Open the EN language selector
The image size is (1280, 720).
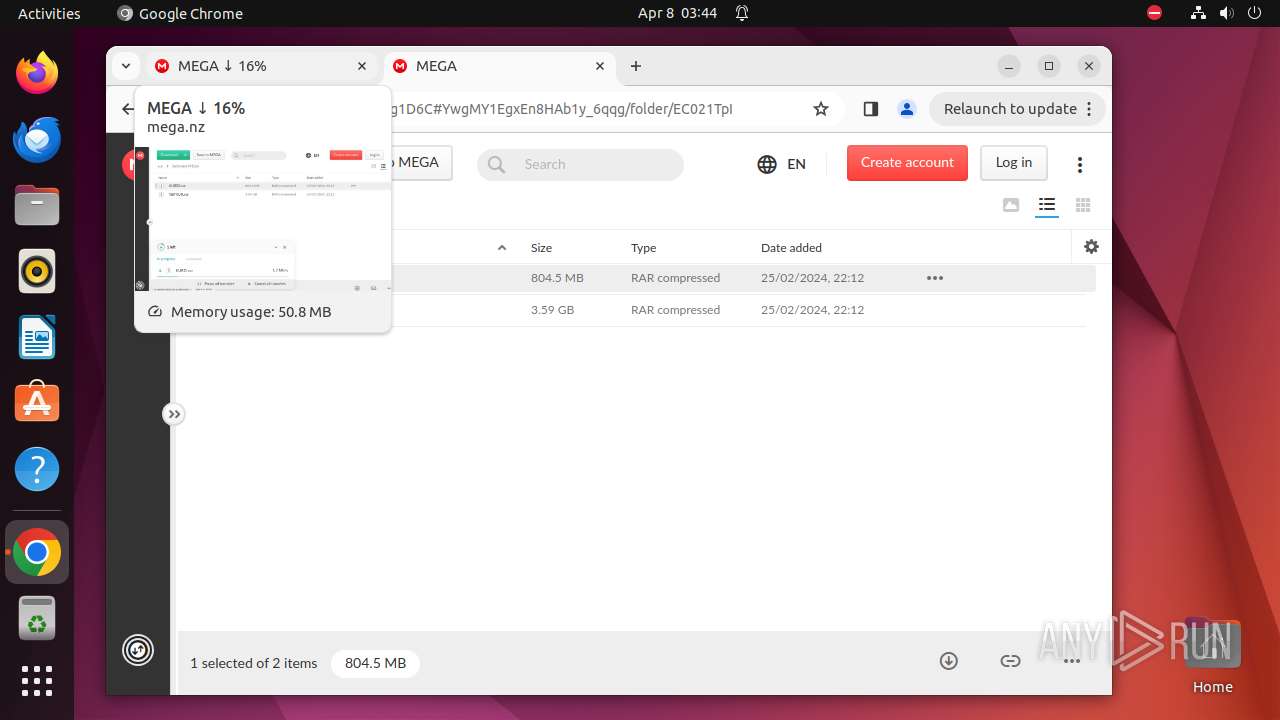point(781,164)
